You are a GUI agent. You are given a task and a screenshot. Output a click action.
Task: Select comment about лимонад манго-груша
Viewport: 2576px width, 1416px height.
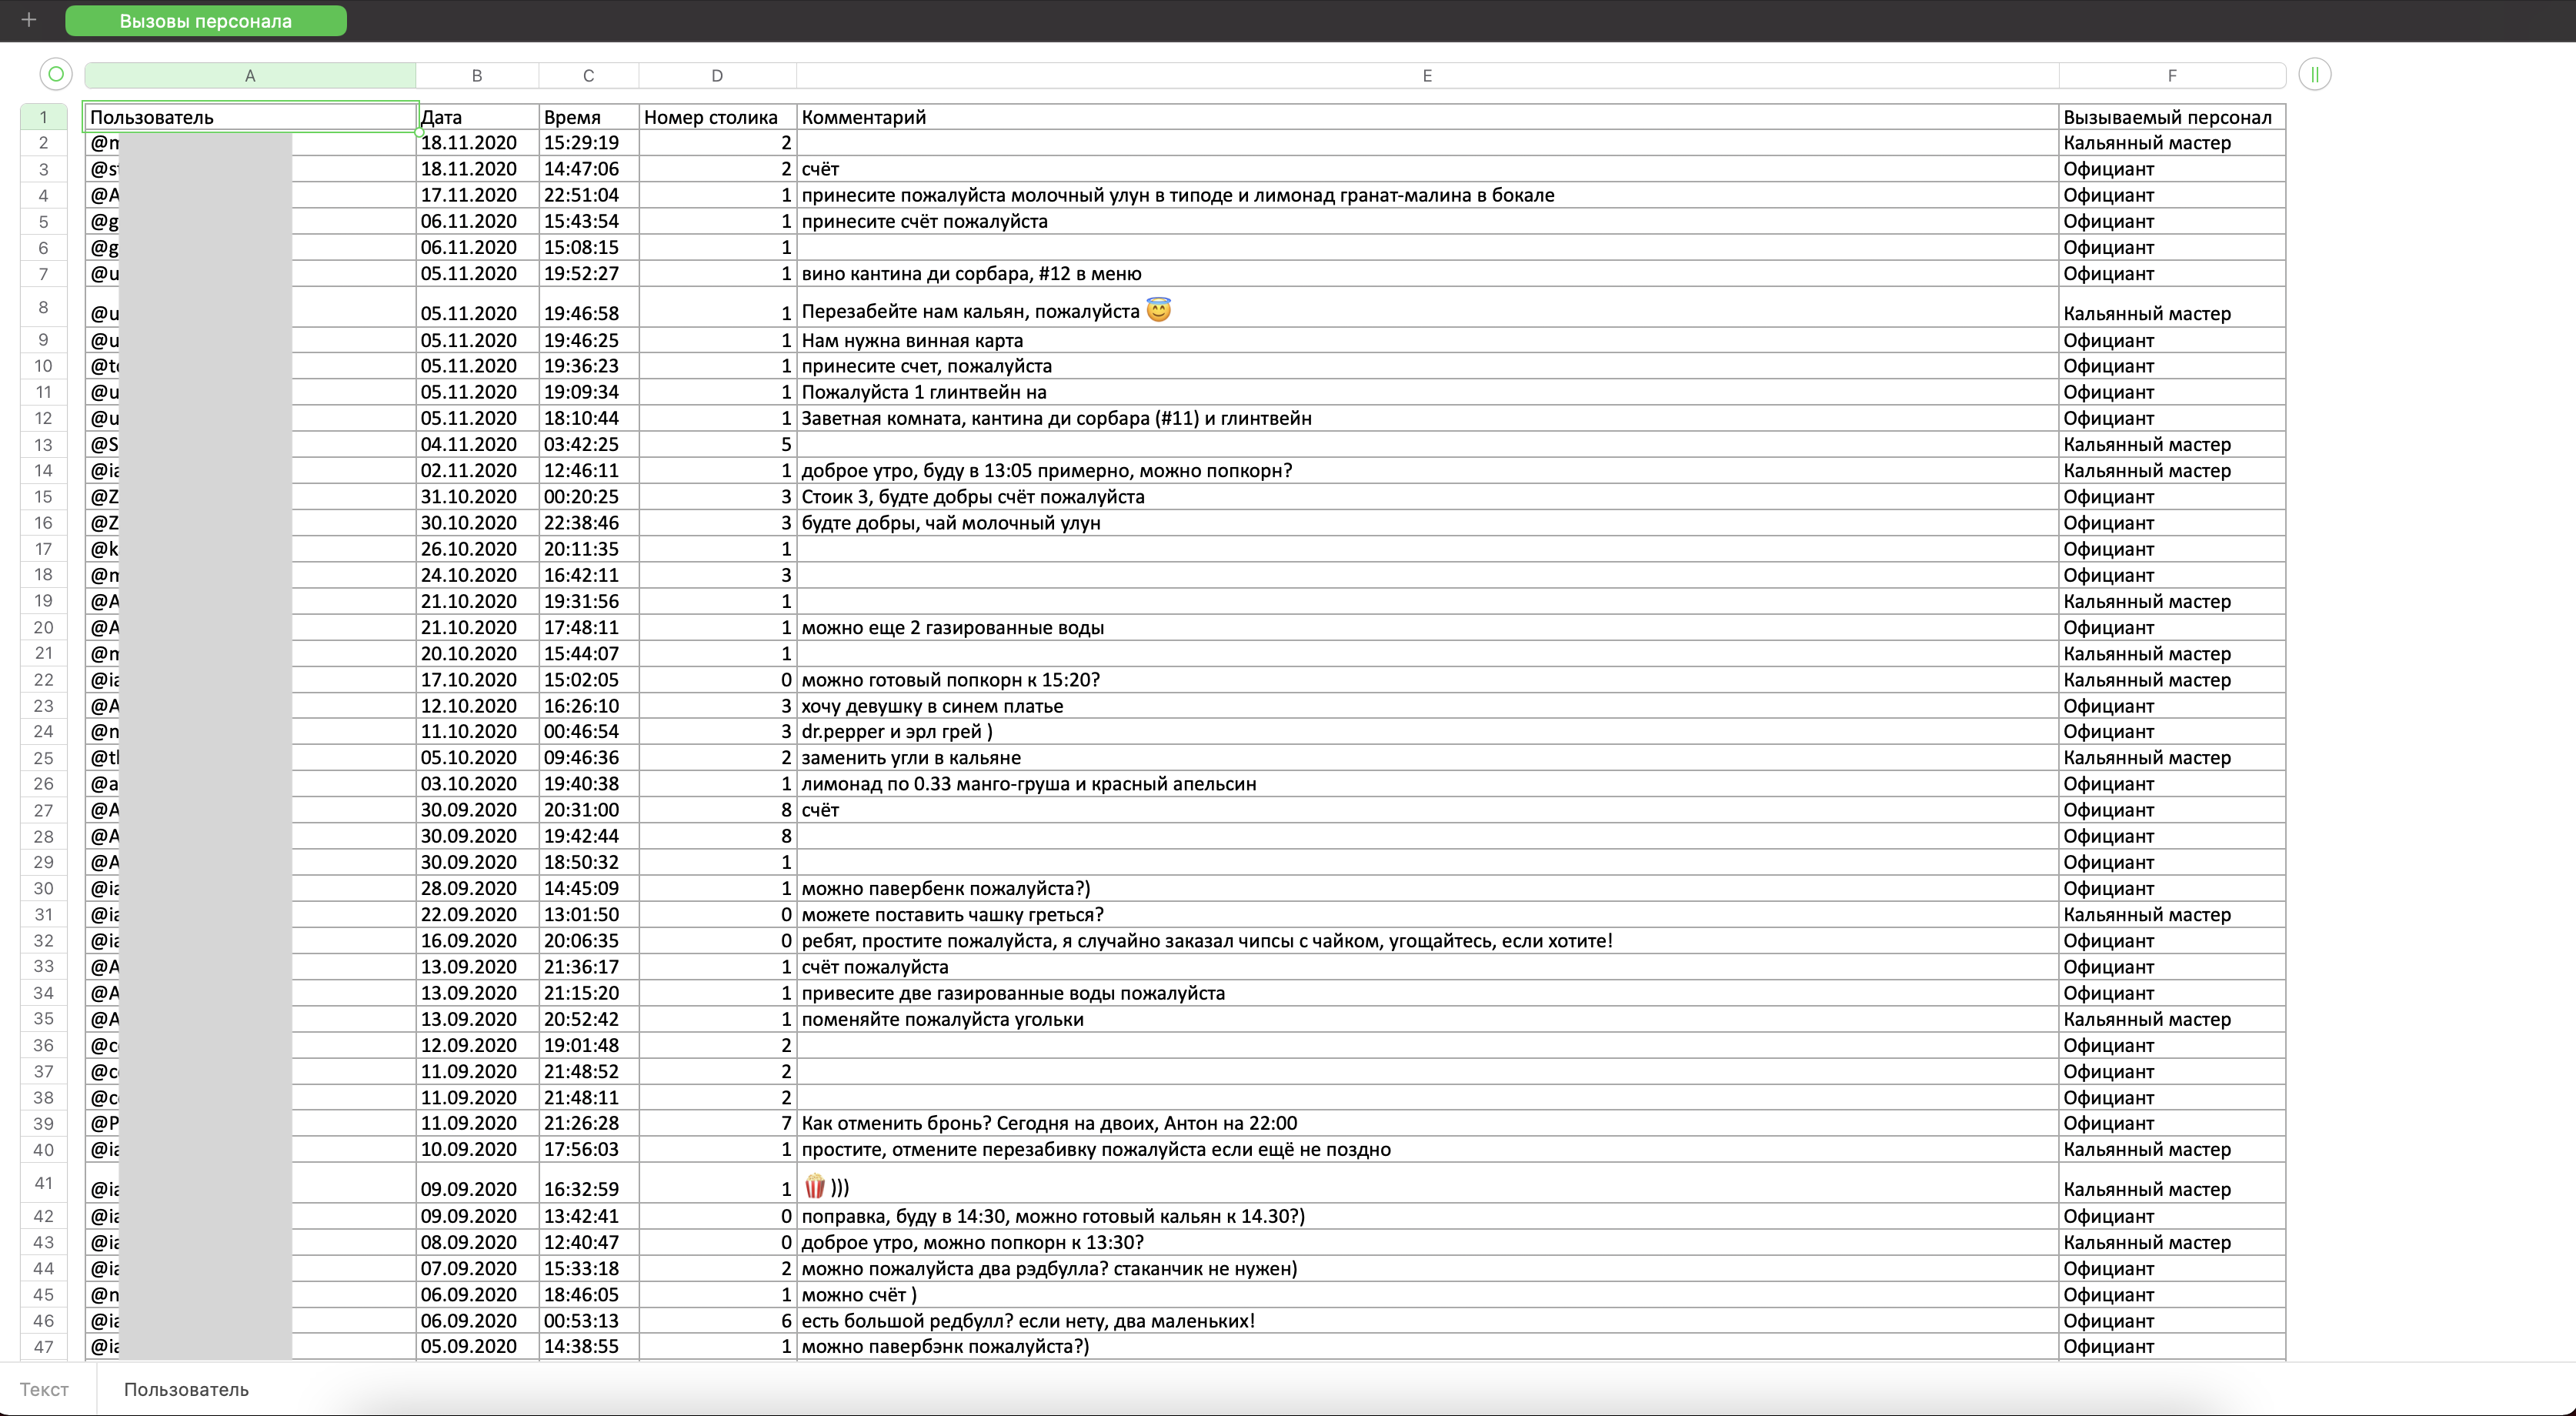[1427, 783]
